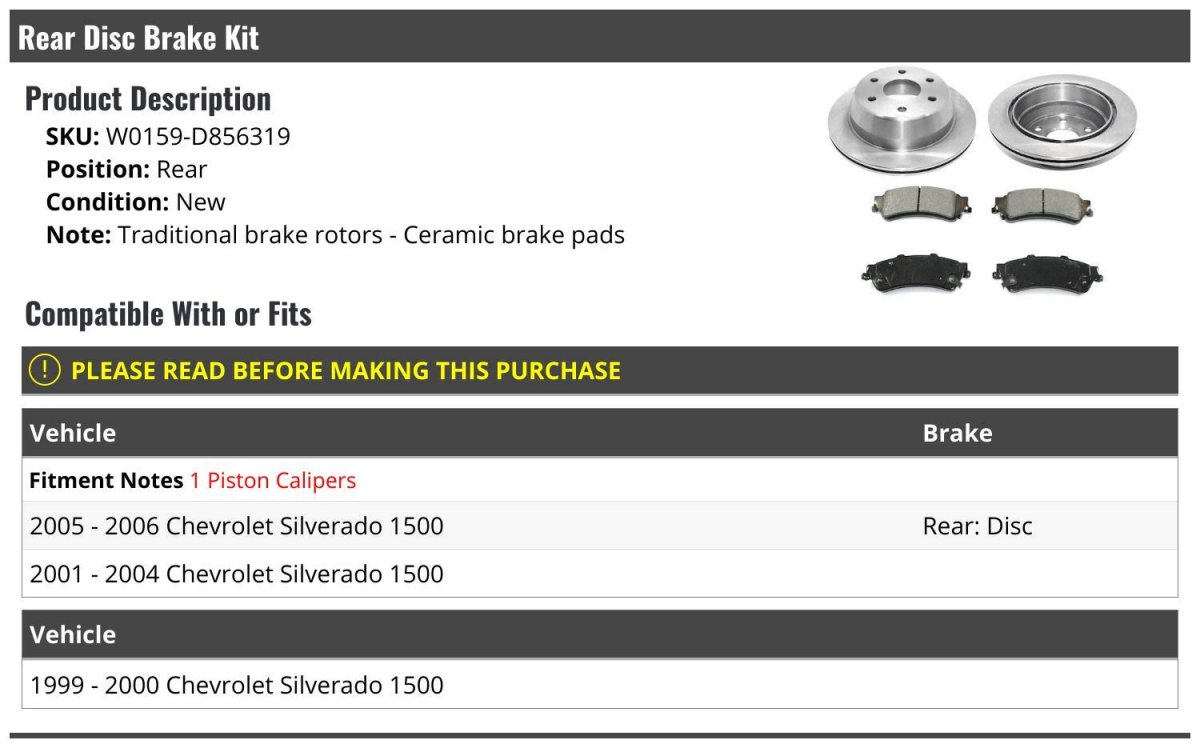Select the upper-left ceramic brake pad image

pos(915,204)
